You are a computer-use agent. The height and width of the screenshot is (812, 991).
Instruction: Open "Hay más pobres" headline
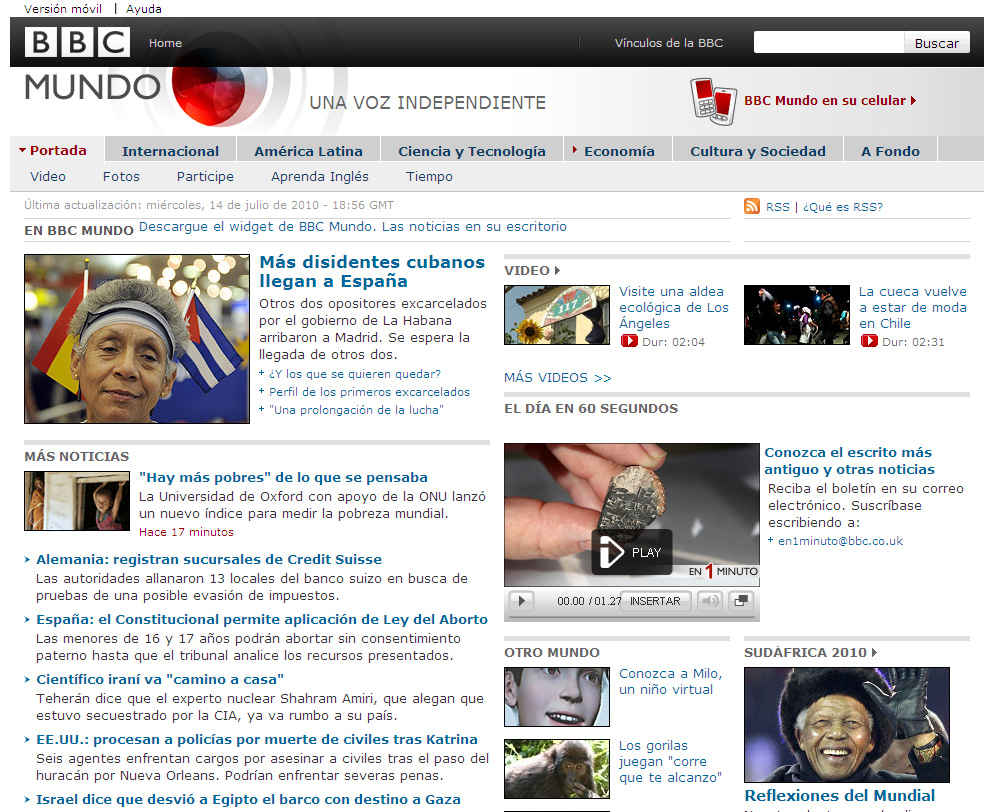click(283, 477)
